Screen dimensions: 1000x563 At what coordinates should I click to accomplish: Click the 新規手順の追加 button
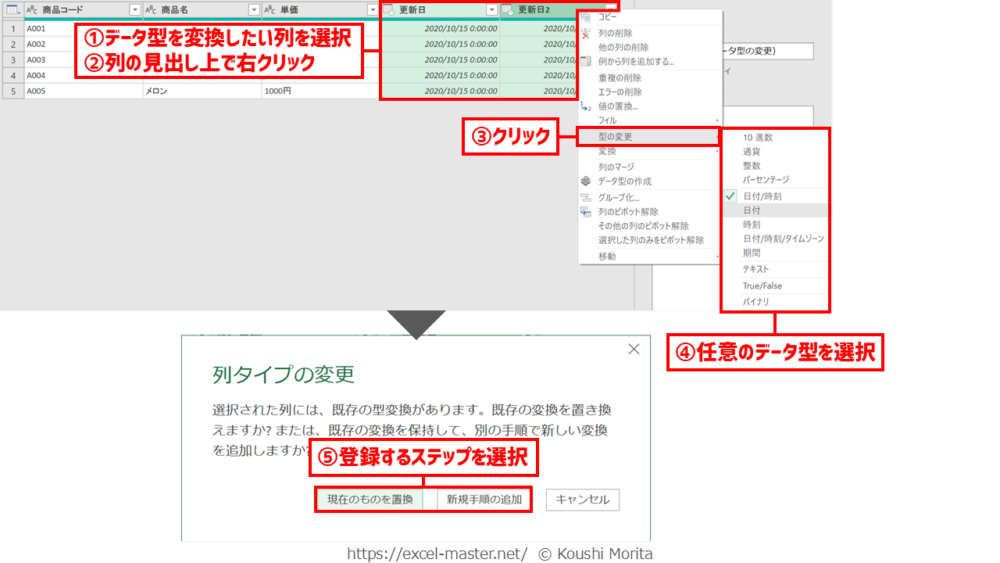coord(483,499)
